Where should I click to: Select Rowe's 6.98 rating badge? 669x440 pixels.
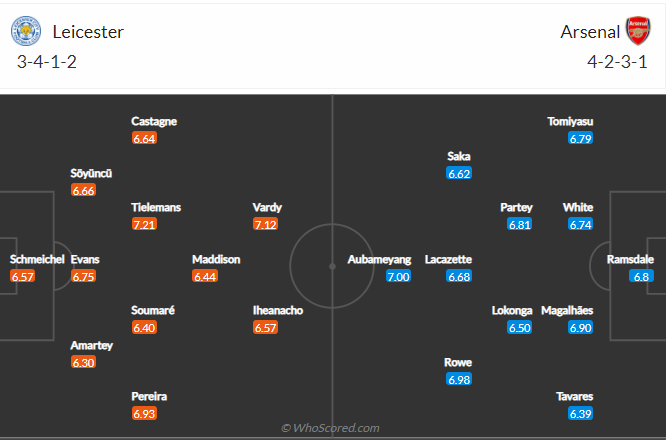pos(458,379)
